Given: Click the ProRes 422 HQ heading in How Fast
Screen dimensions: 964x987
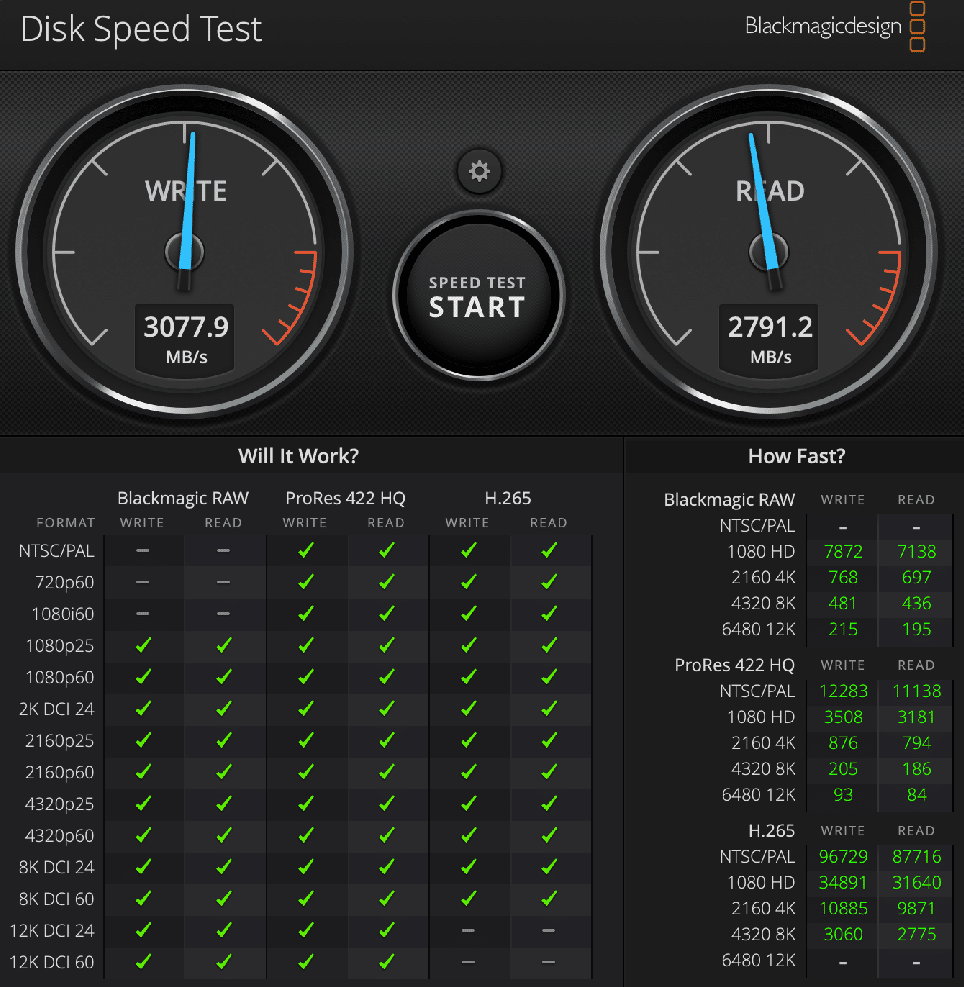Looking at the screenshot, I should tap(735, 665).
